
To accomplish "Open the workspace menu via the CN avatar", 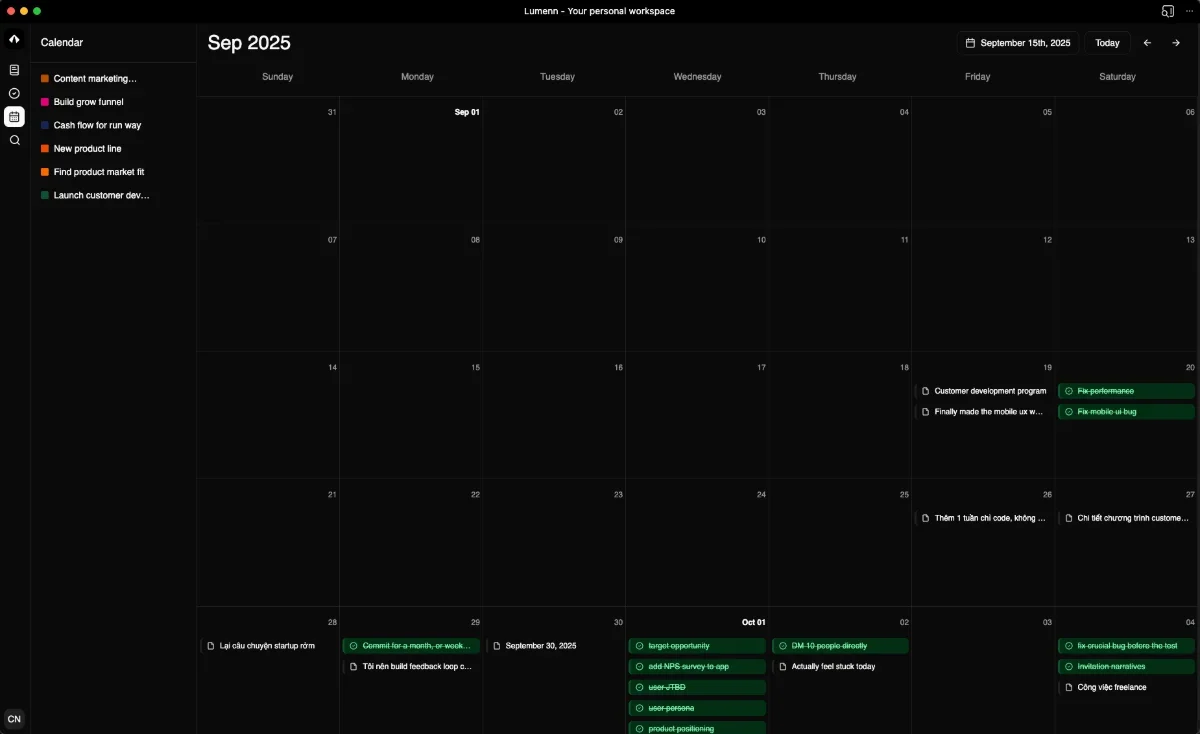I will pos(14,719).
